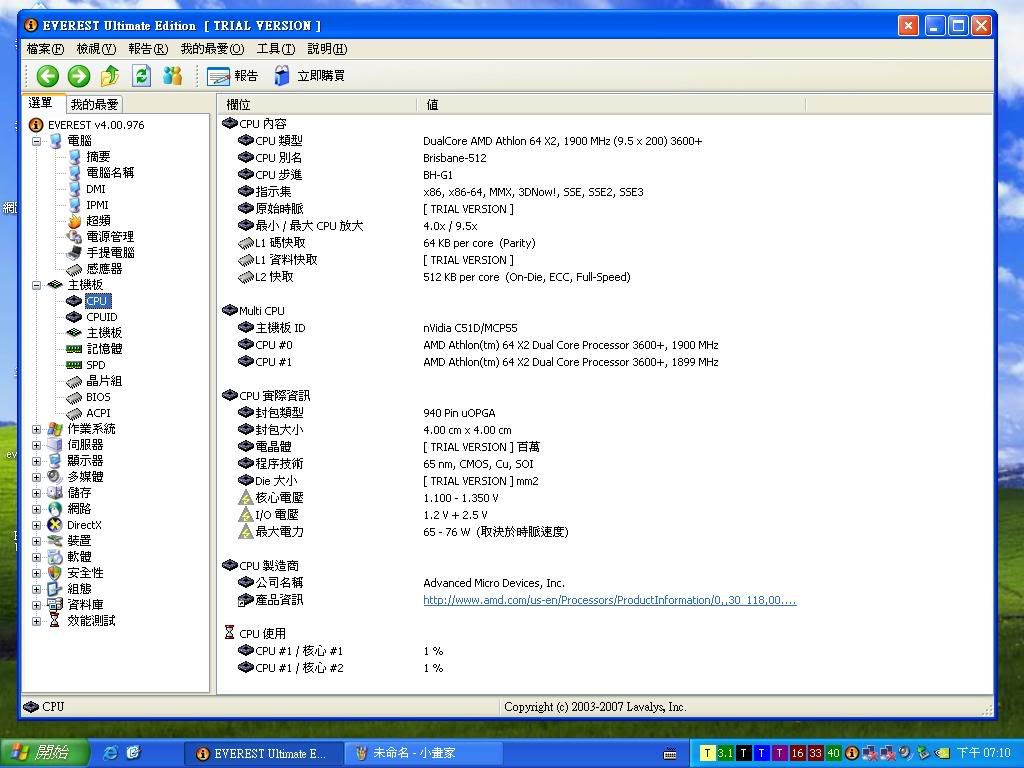Open the AMD product information link
This screenshot has height=768, width=1024.
coord(609,600)
